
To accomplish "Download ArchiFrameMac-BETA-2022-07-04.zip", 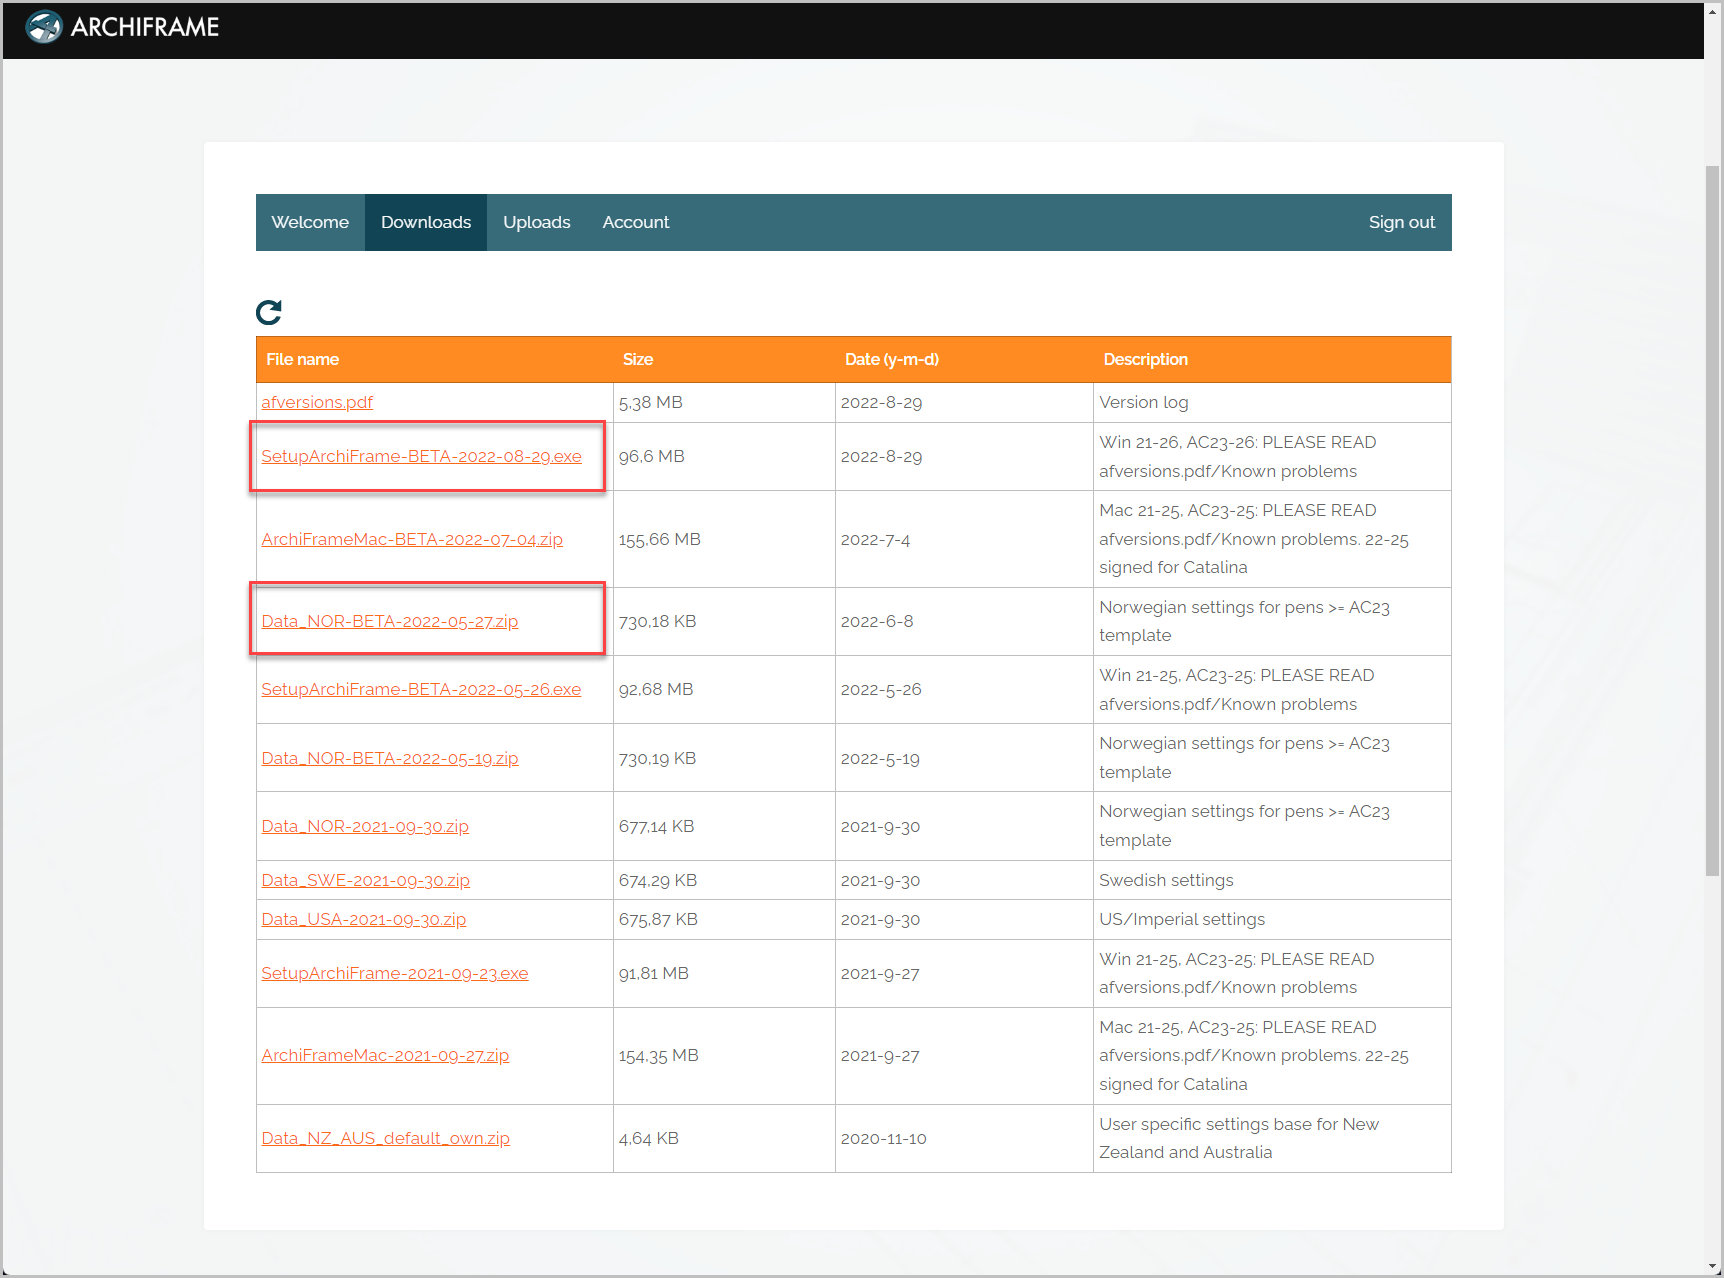I will pos(412,539).
